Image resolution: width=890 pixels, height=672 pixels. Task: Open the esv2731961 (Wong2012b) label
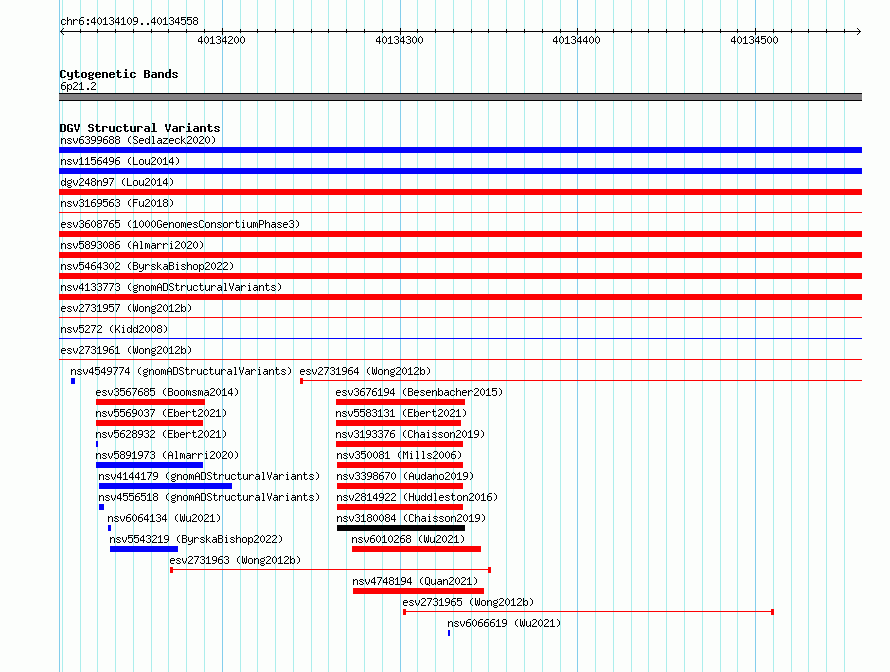(x=126, y=350)
